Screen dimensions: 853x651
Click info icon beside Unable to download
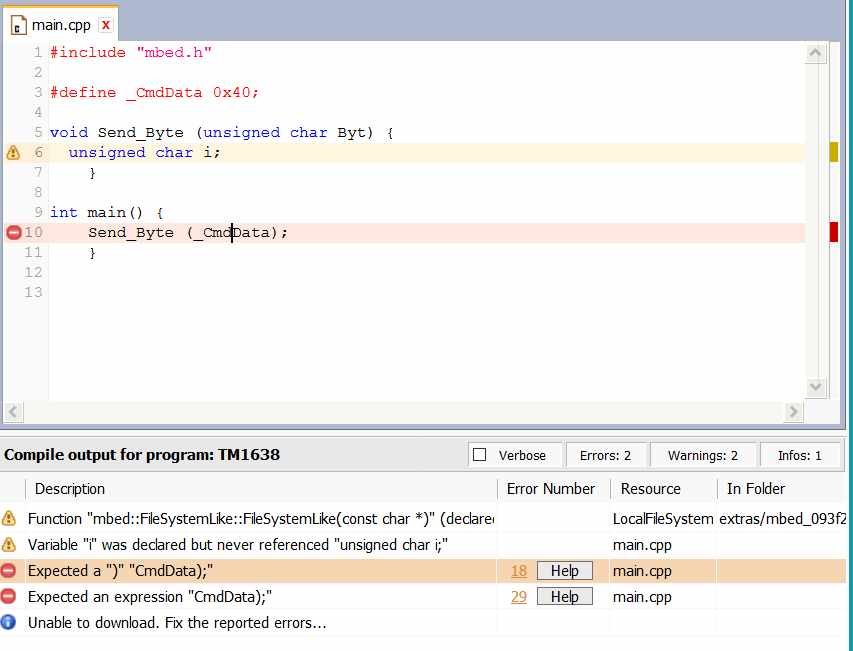[9, 622]
